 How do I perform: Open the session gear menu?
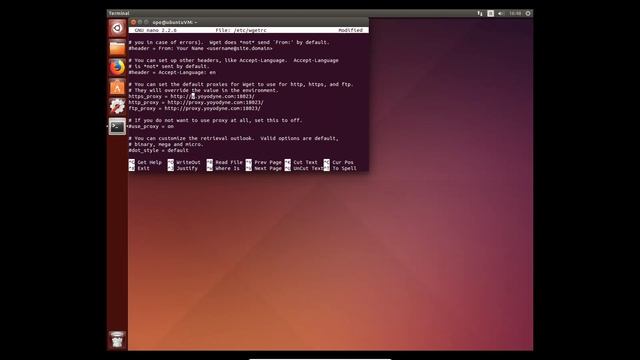pos(528,13)
